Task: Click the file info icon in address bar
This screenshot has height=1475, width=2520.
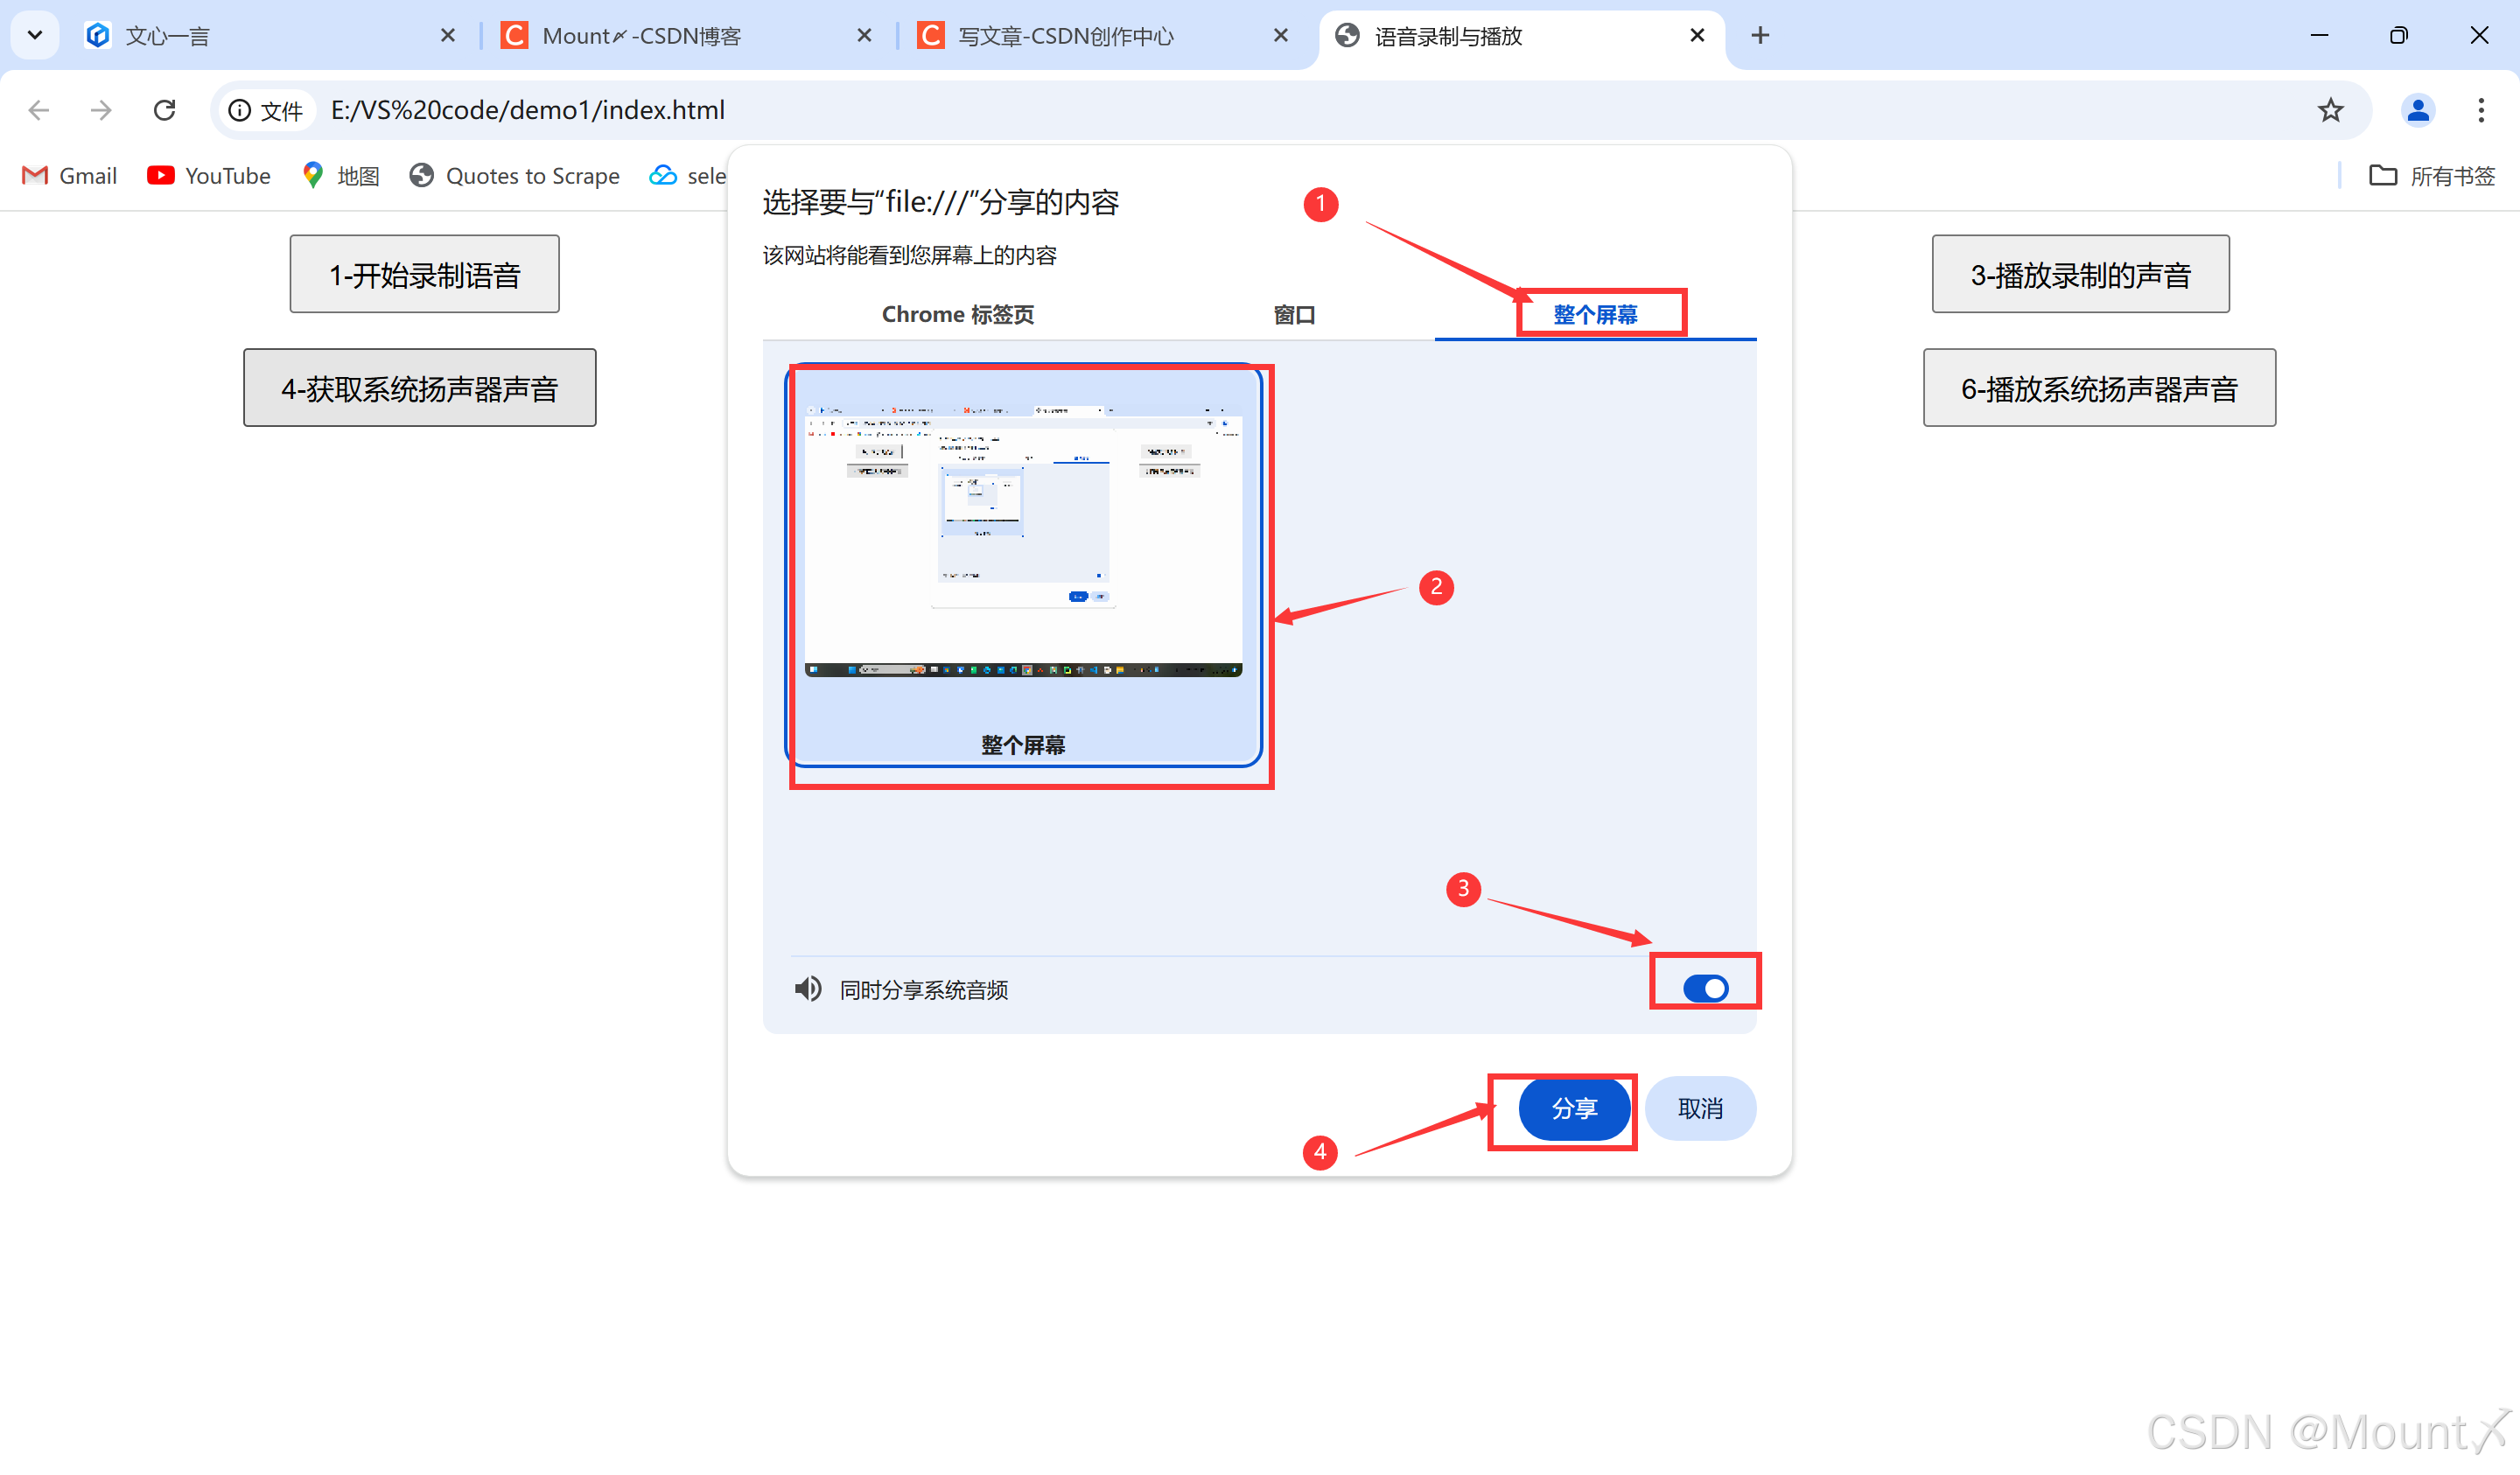Action: point(240,110)
